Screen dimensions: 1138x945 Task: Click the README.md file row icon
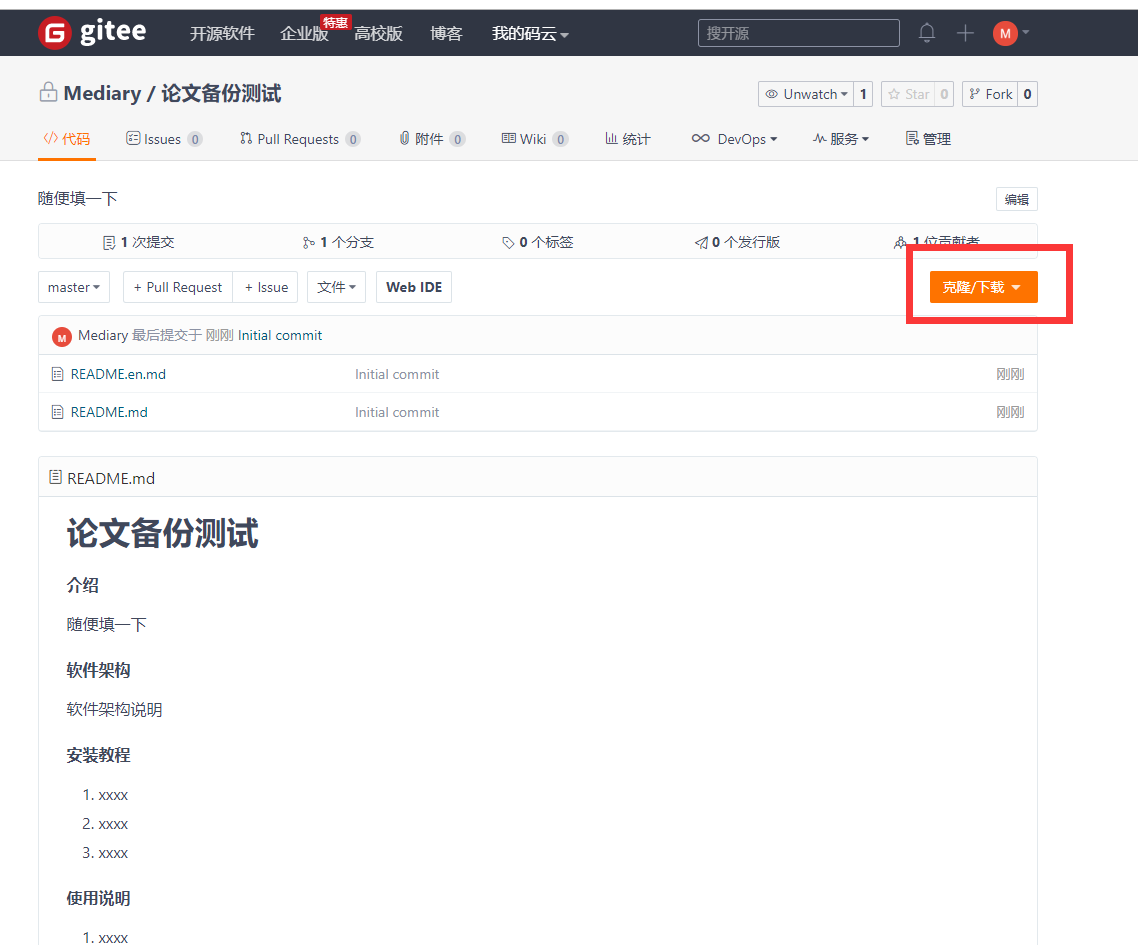(x=57, y=412)
